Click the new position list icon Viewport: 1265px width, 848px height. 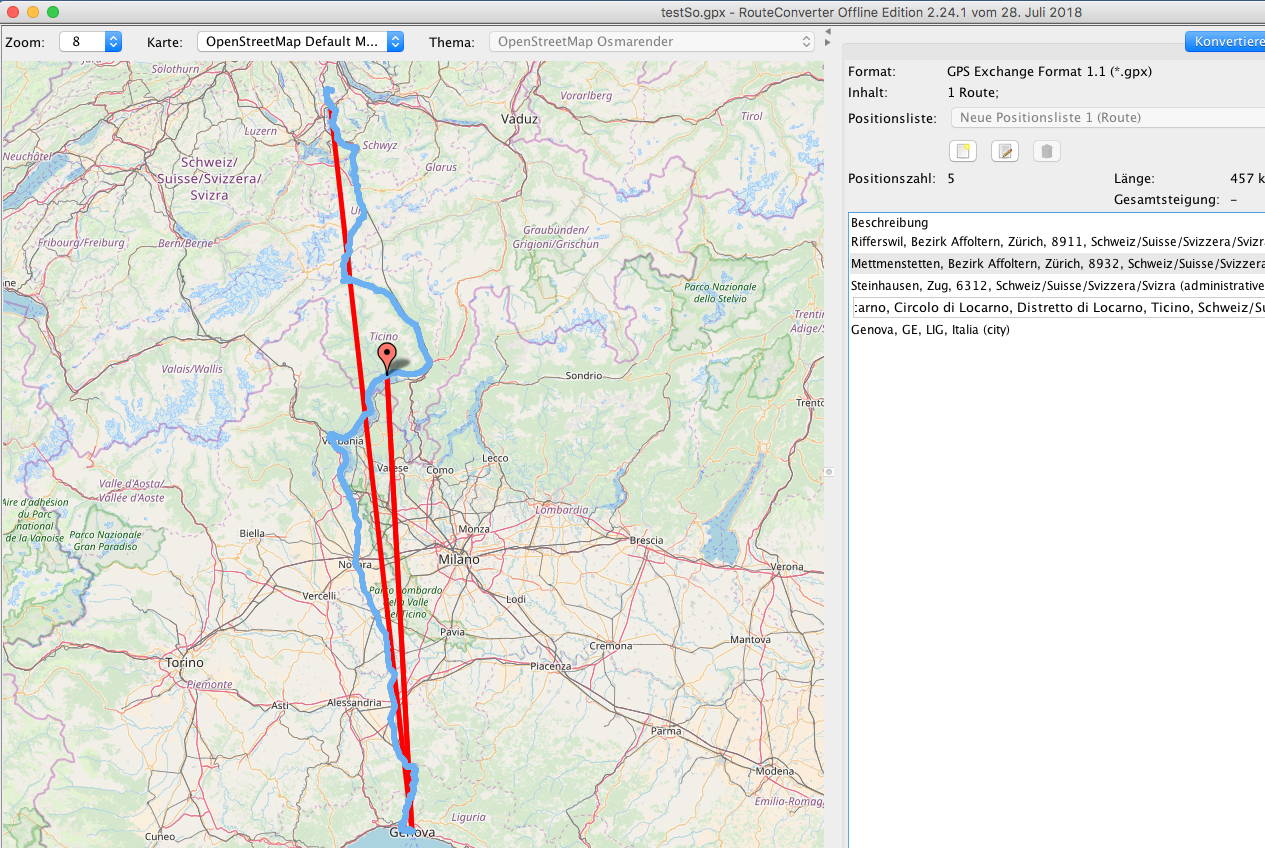point(962,152)
